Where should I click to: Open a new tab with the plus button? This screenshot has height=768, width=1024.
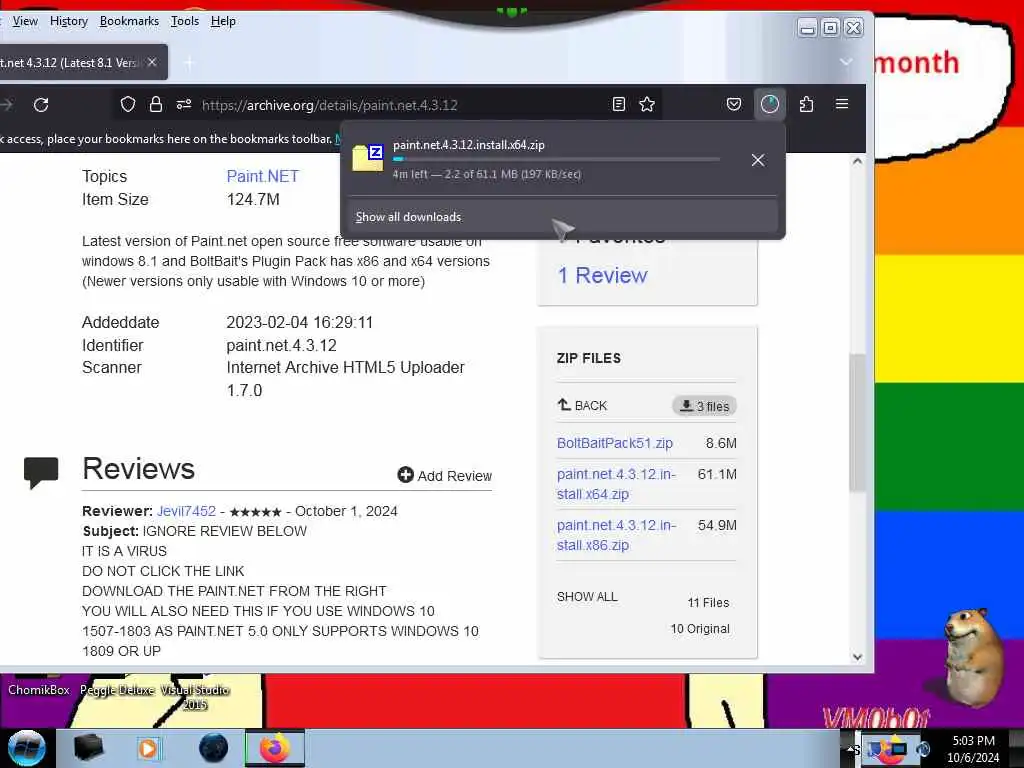pyautogui.click(x=189, y=63)
